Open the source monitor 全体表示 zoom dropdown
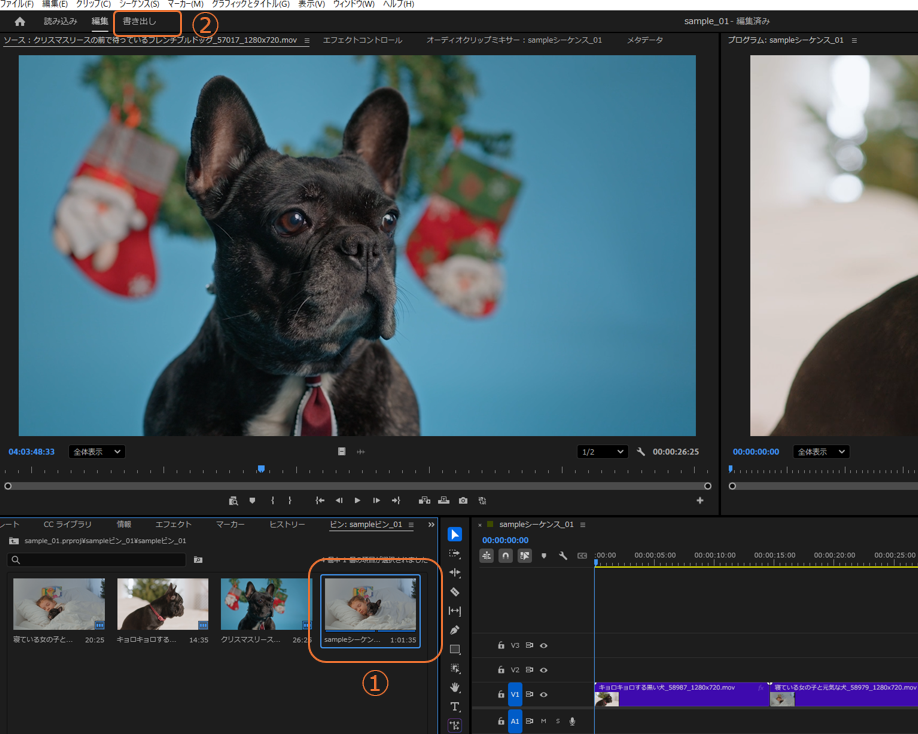 point(97,452)
